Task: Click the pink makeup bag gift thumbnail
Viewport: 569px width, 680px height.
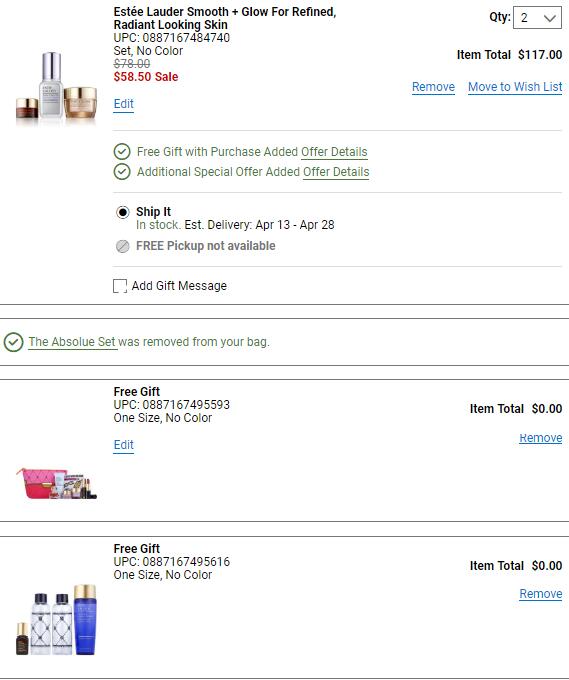Action: coord(56,483)
